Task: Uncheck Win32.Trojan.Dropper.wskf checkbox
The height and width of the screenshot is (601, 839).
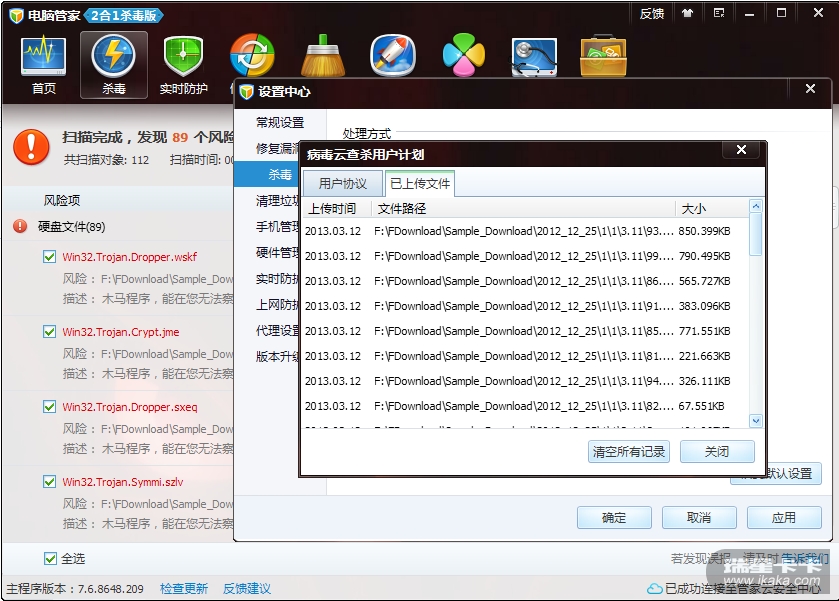Action: point(49,257)
